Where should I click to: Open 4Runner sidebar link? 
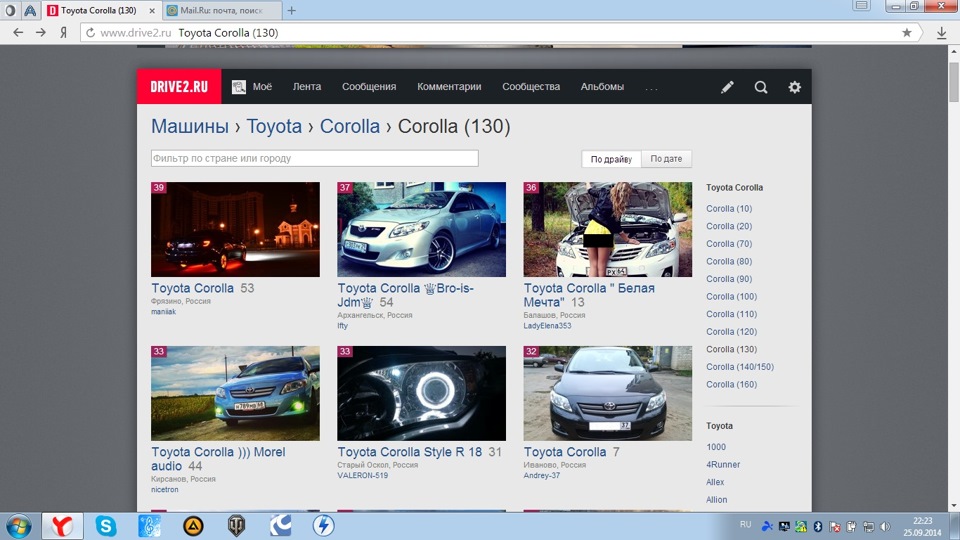pos(723,465)
